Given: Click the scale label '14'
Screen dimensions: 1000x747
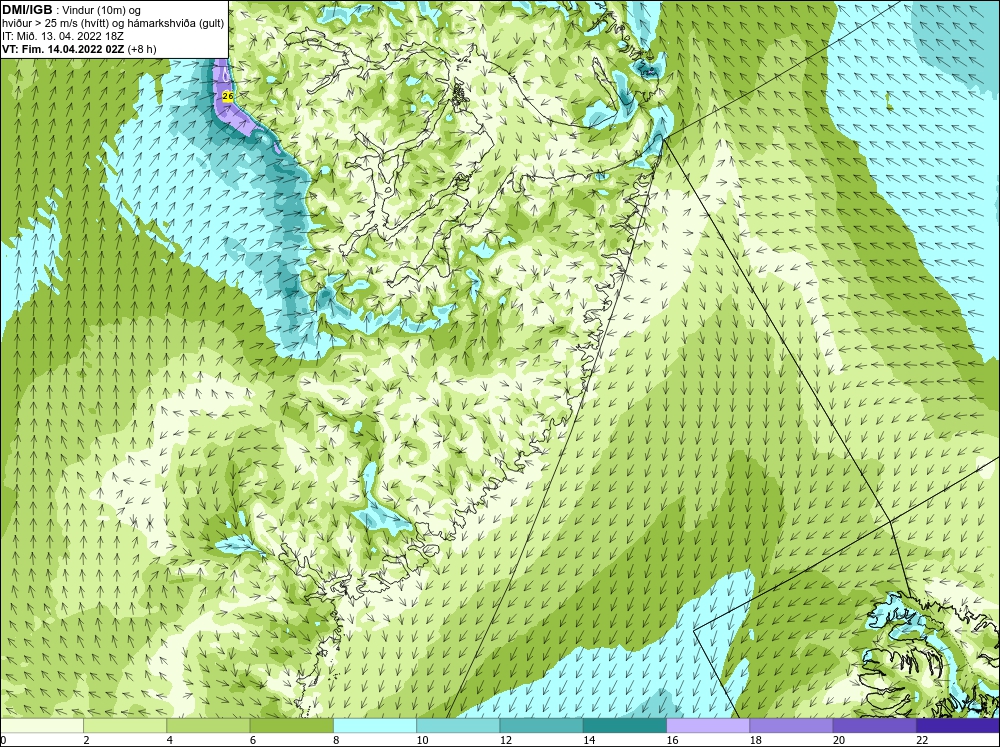Looking at the screenshot, I should click(x=589, y=740).
